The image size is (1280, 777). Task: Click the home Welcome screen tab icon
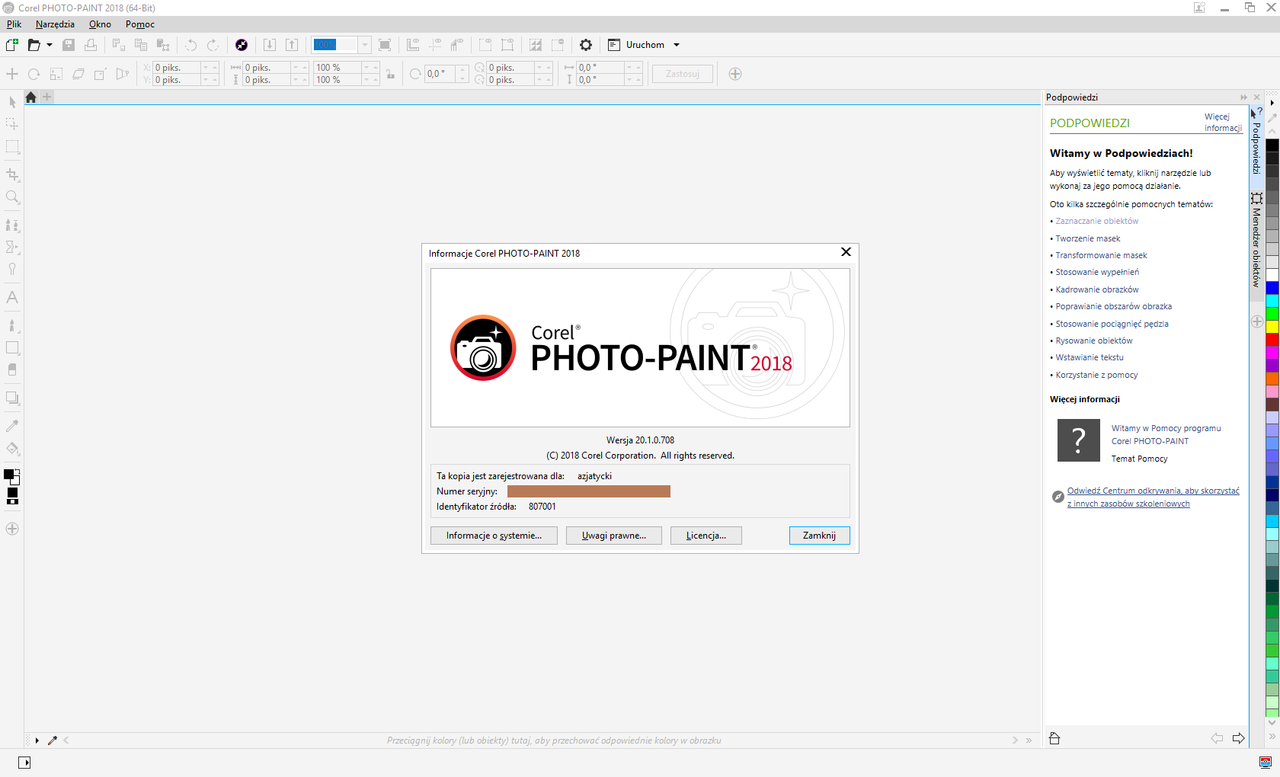(31, 97)
